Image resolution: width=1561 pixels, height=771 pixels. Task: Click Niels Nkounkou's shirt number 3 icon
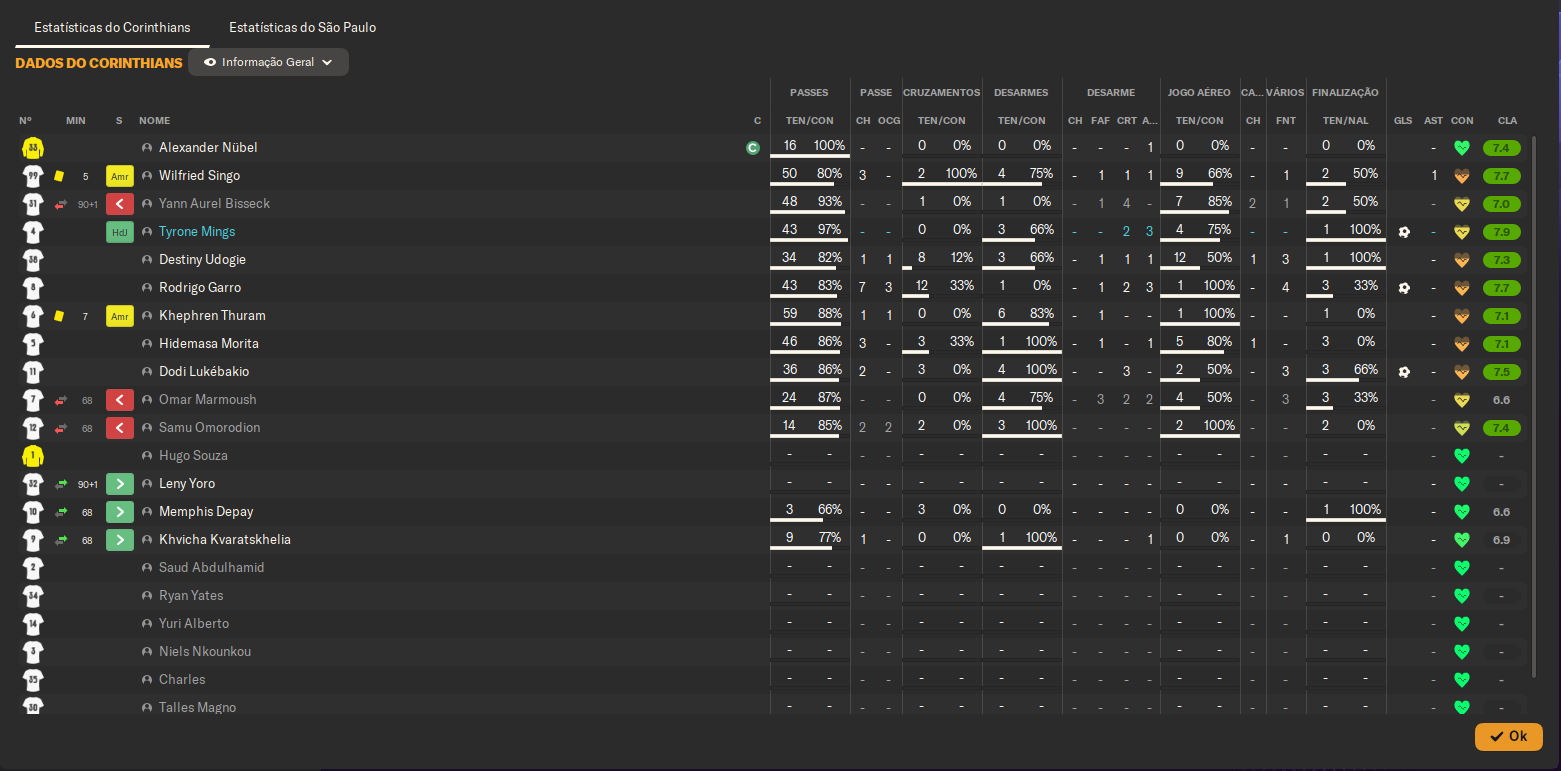pos(33,652)
